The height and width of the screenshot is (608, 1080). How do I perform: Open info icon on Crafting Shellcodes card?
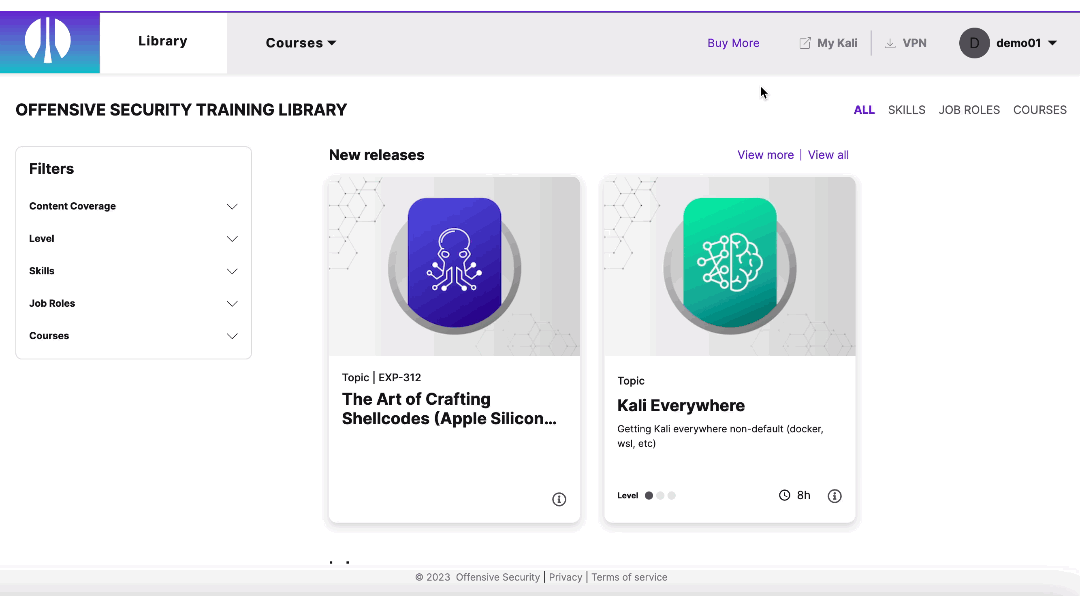click(x=559, y=499)
